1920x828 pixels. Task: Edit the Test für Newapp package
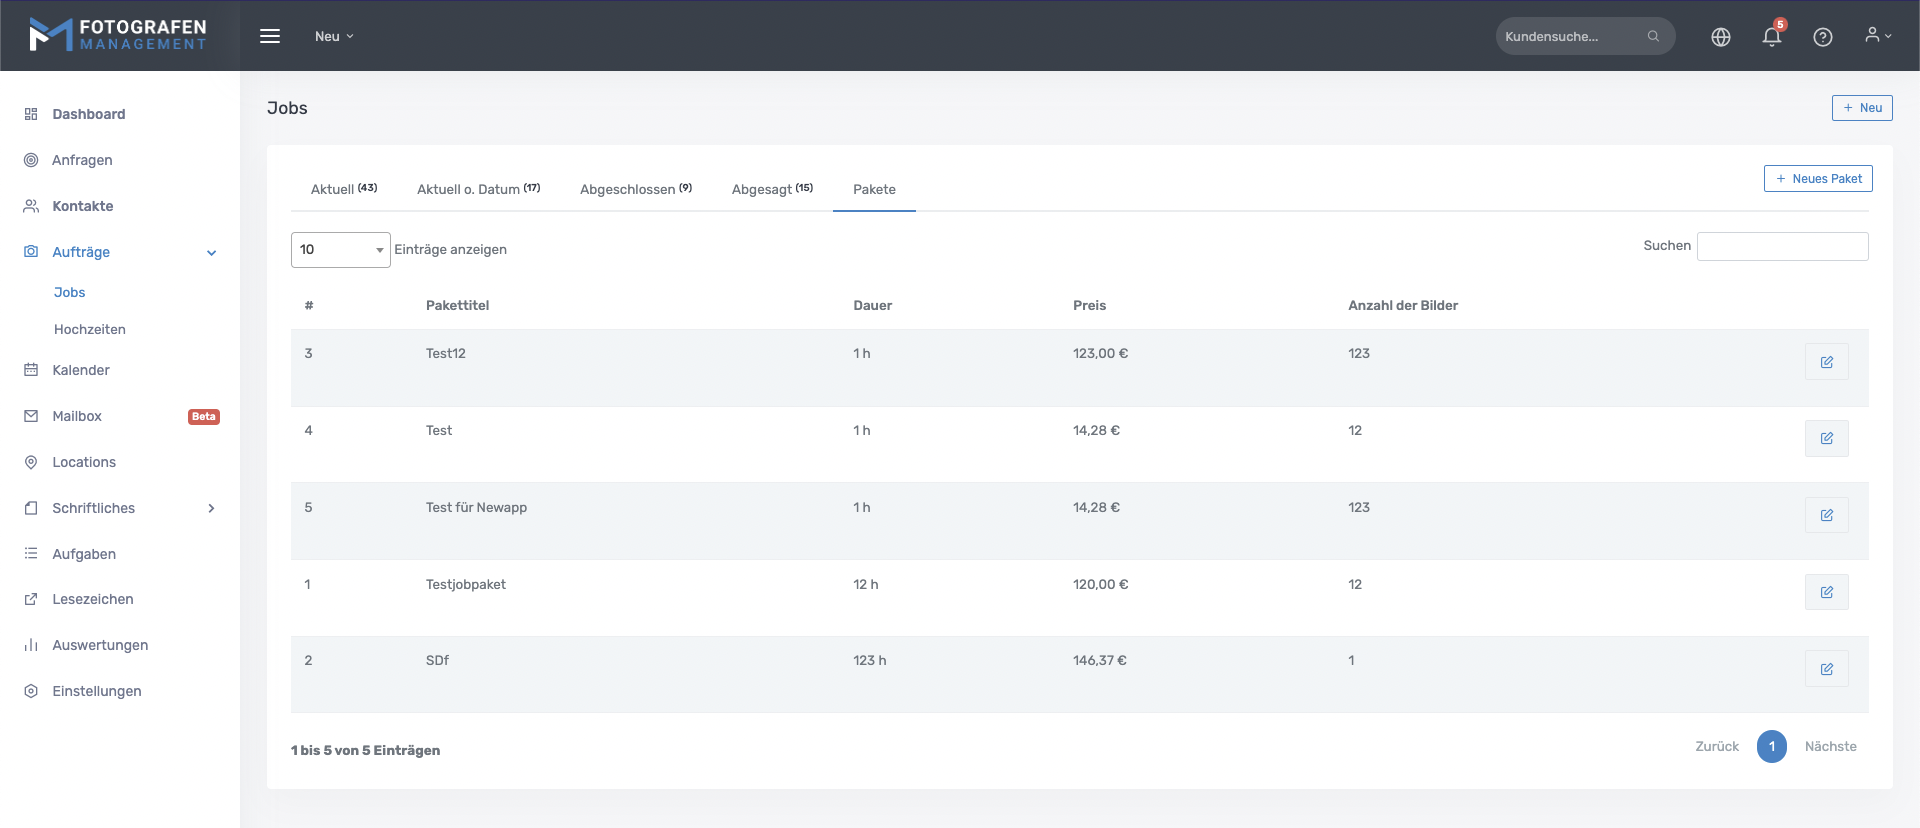pyautogui.click(x=1826, y=515)
